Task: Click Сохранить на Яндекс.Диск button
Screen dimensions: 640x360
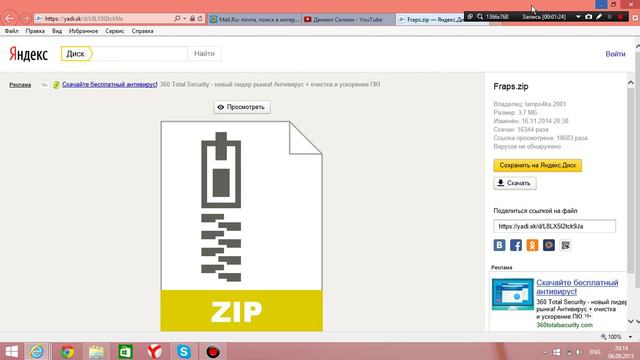Action: point(538,165)
